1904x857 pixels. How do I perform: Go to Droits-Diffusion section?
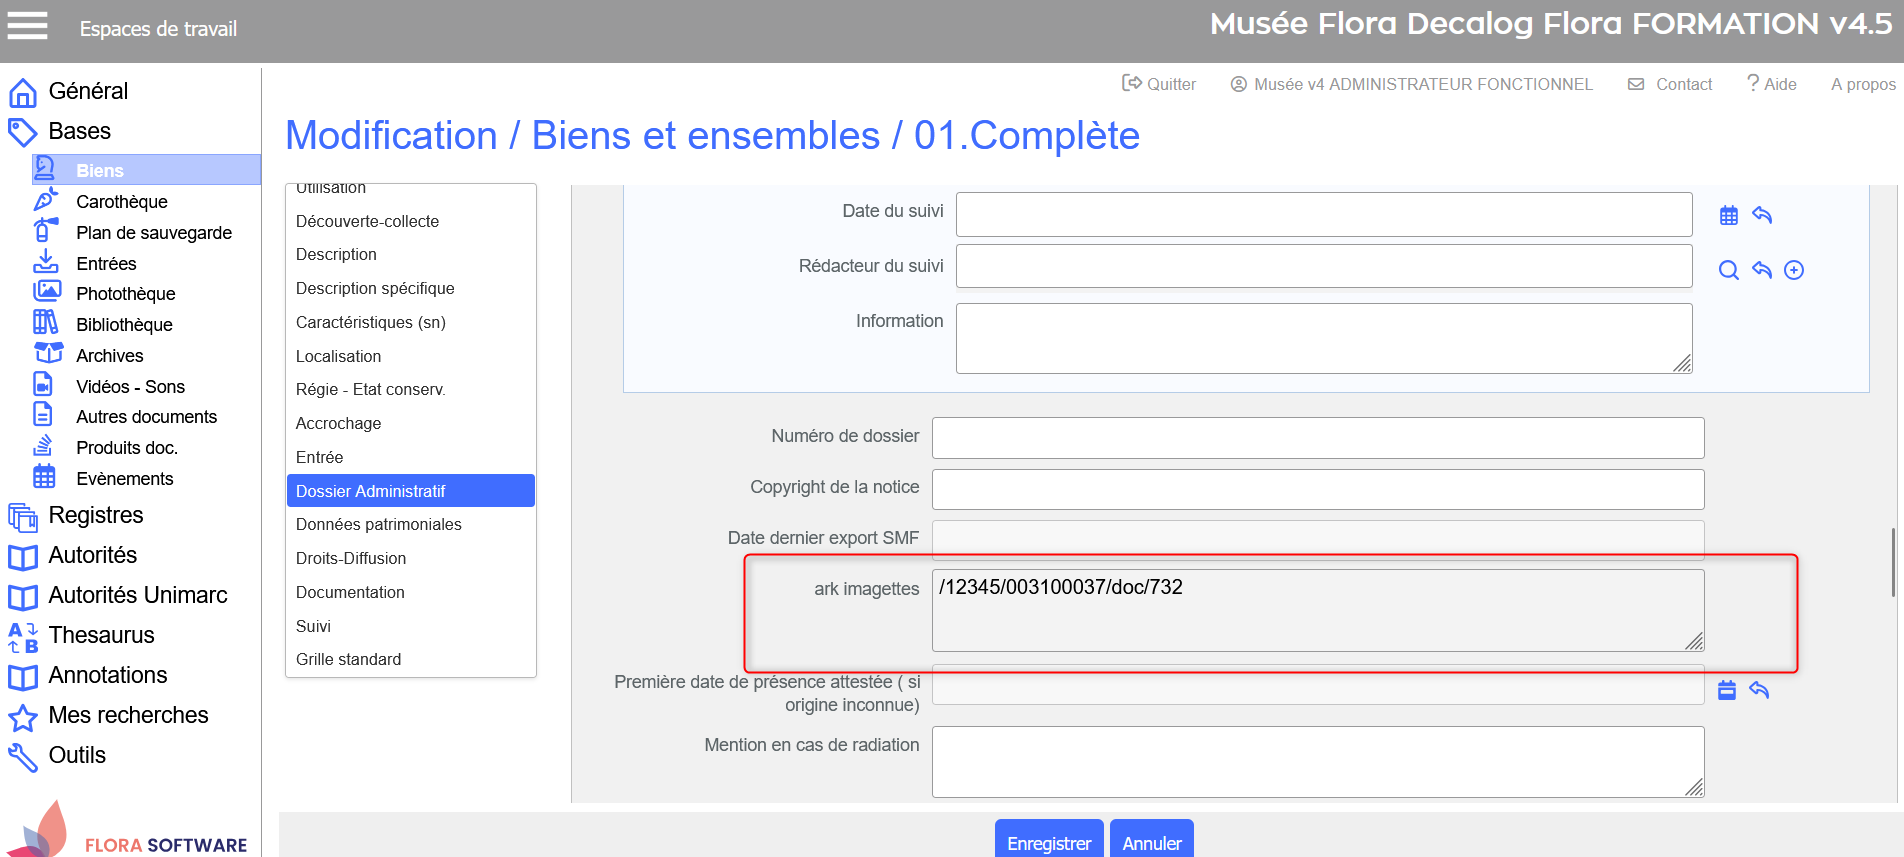point(411,558)
